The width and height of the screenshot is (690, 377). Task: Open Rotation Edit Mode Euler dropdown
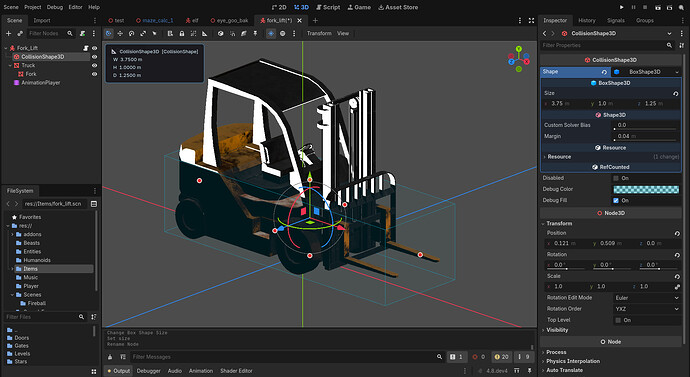[646, 298]
